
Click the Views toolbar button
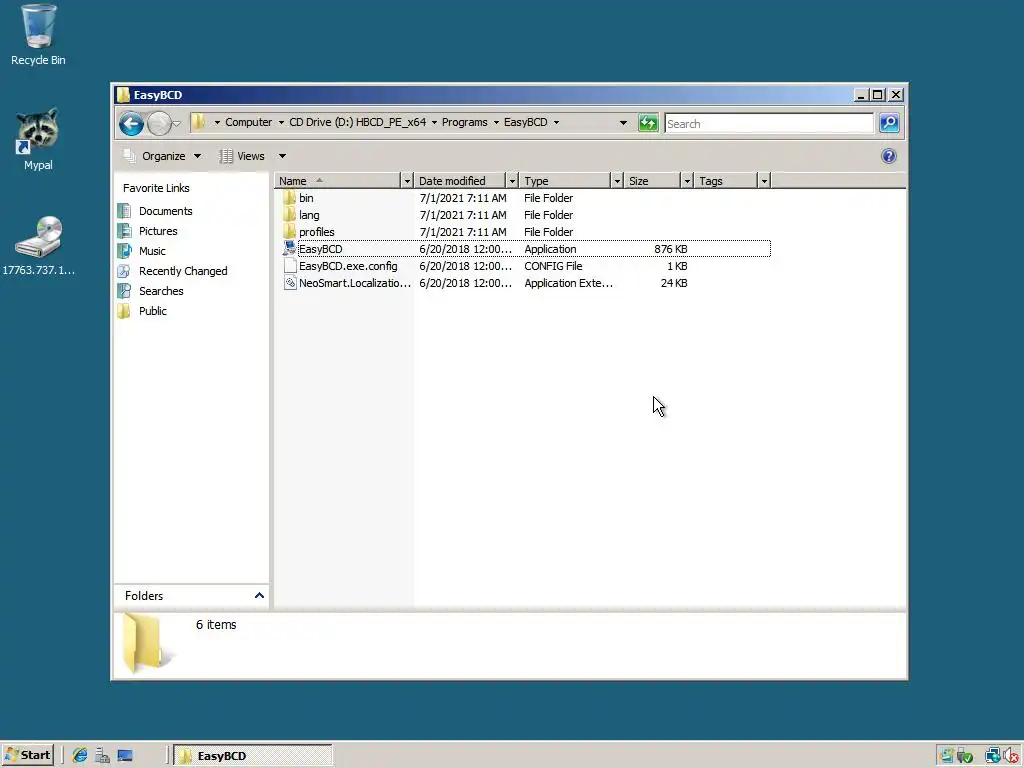pos(242,156)
